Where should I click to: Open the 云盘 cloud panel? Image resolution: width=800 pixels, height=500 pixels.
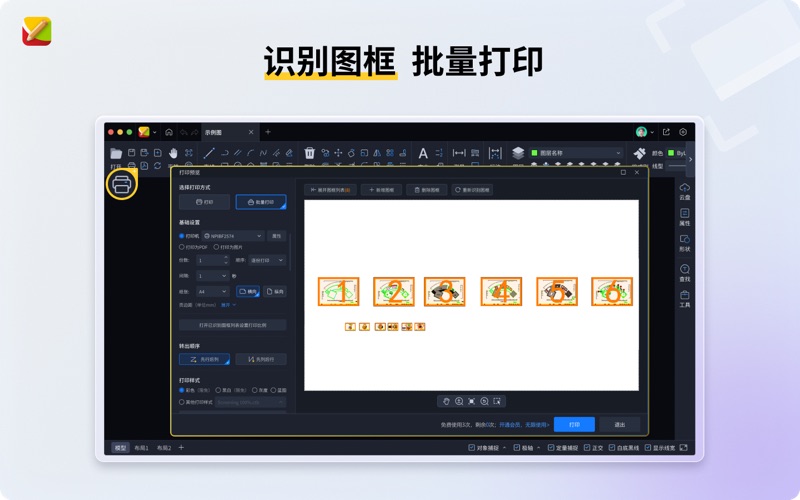[685, 192]
